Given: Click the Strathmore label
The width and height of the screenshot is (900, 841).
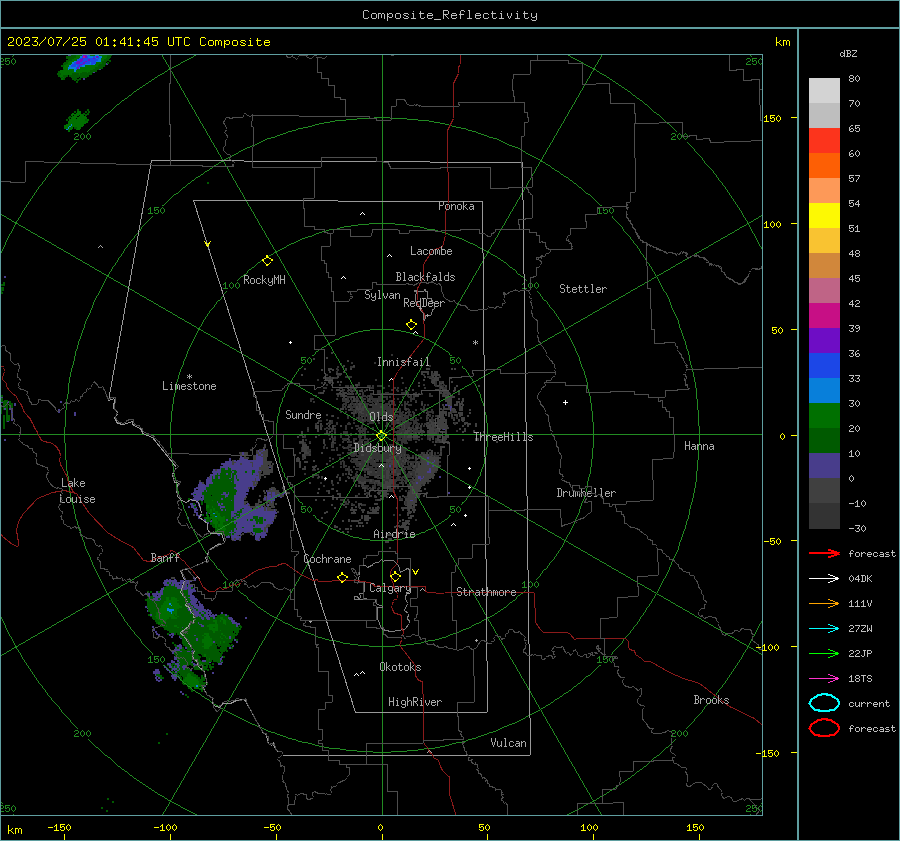Looking at the screenshot, I should (x=486, y=592).
